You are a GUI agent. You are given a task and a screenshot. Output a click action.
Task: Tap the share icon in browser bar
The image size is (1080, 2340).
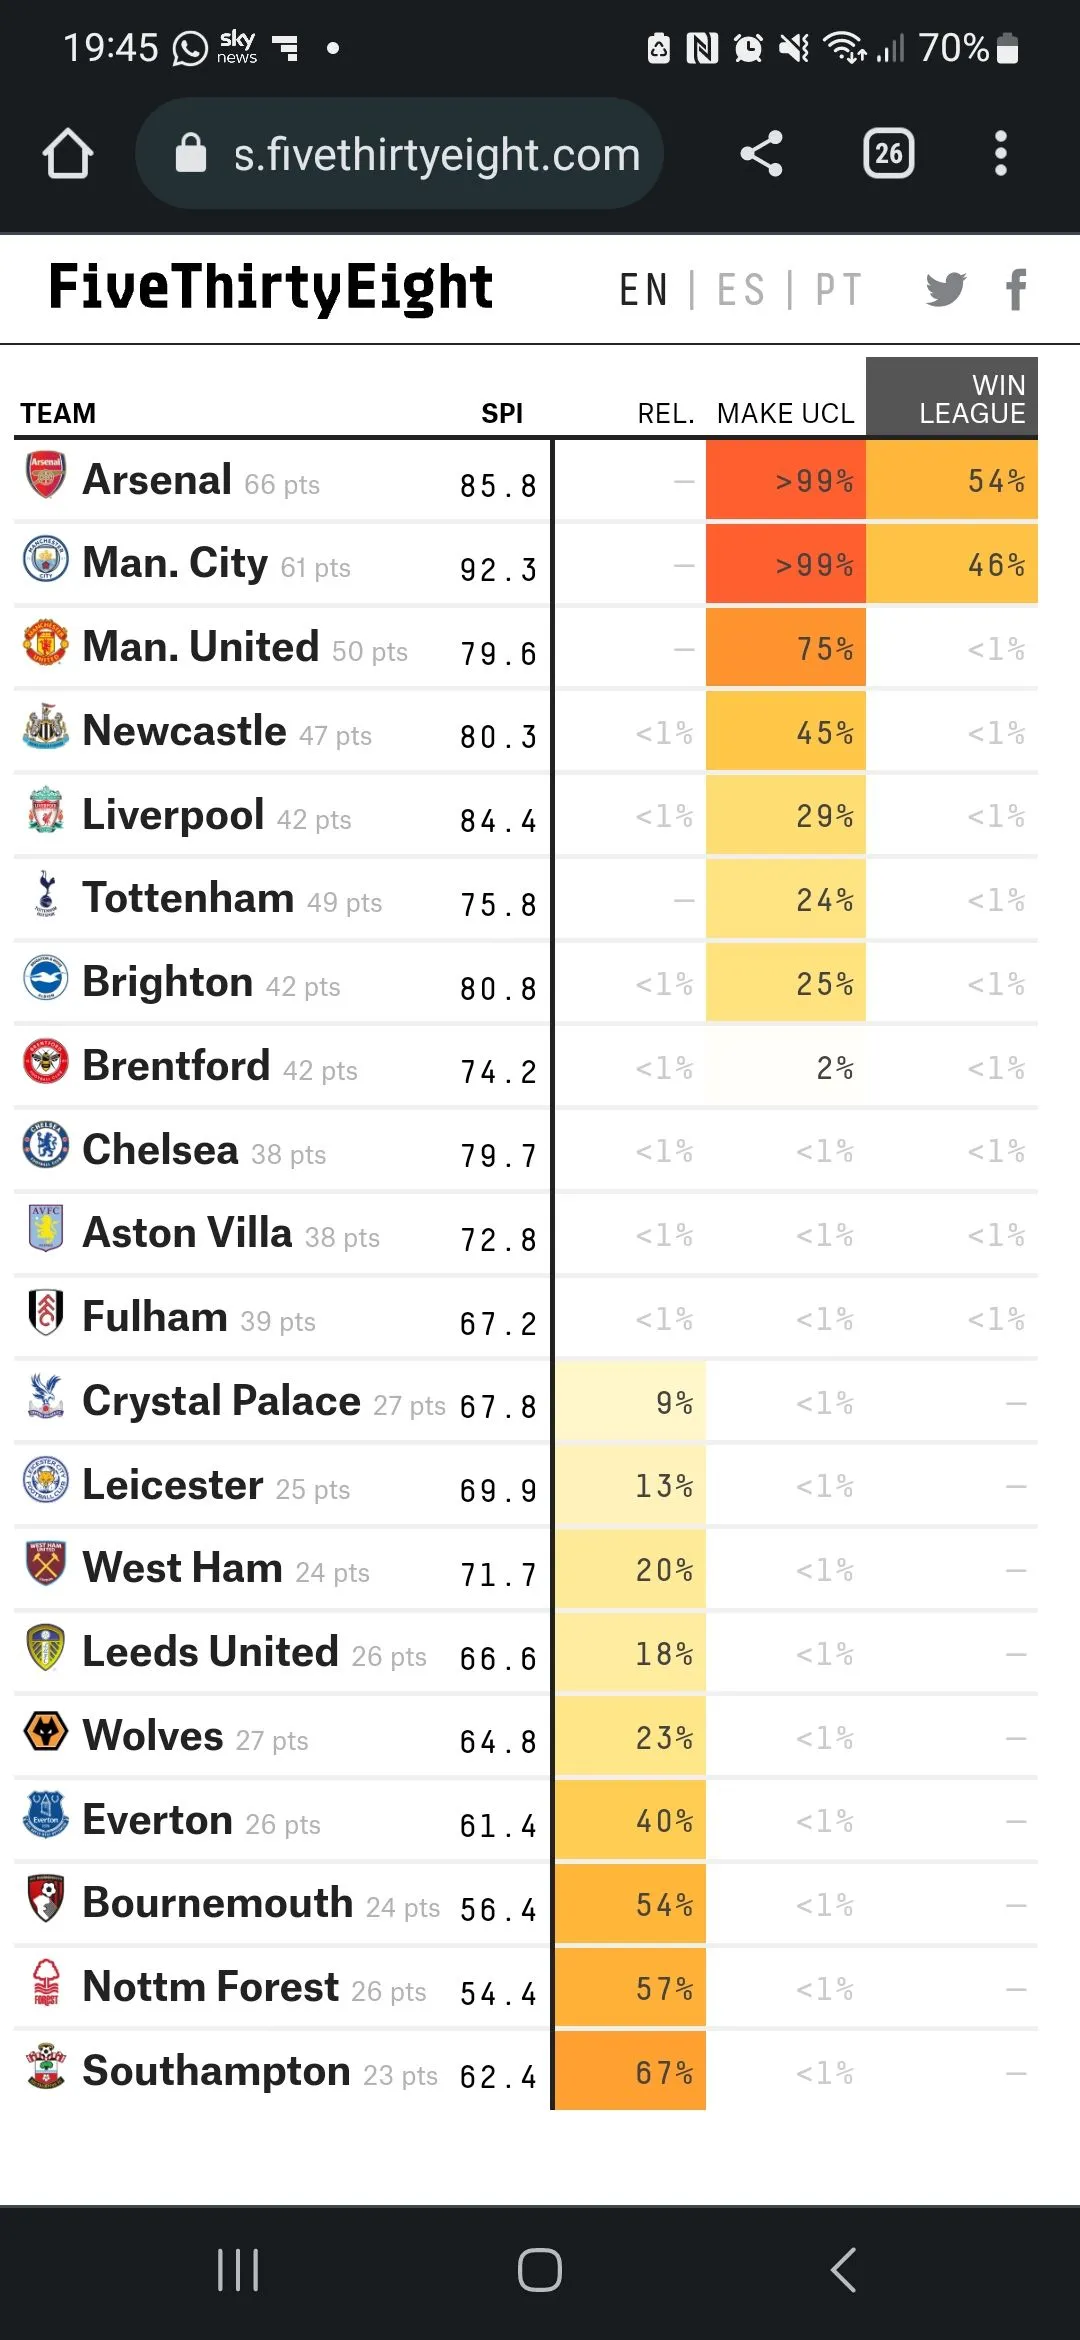click(761, 154)
